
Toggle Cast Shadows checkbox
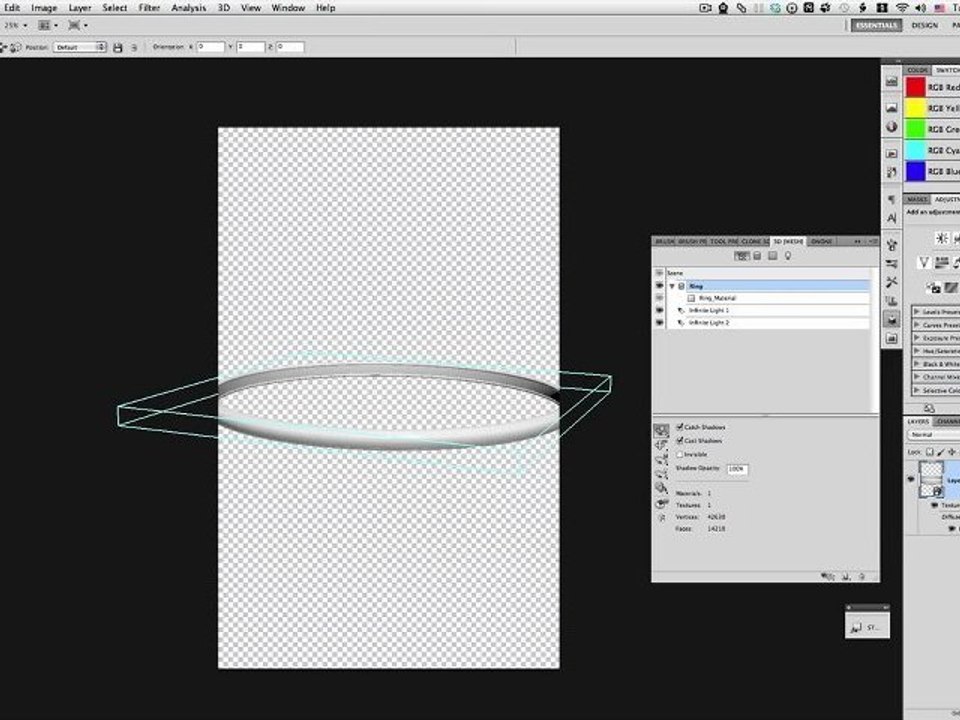pos(680,440)
